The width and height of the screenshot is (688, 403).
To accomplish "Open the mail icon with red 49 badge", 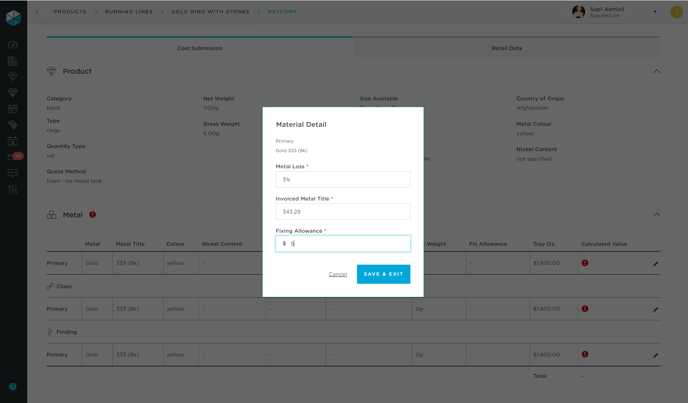I will [x=15, y=156].
